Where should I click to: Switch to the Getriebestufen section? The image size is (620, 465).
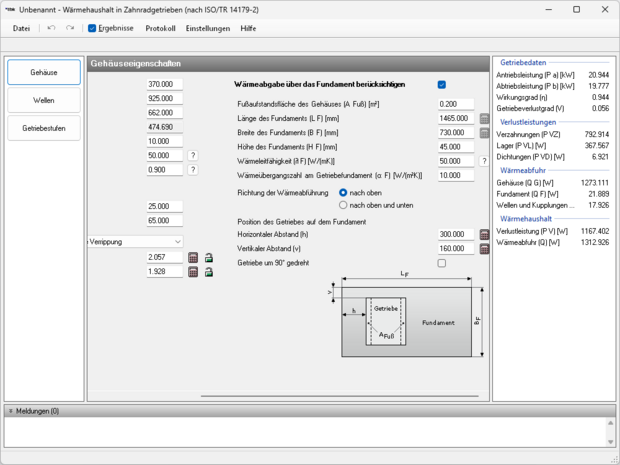[43, 128]
